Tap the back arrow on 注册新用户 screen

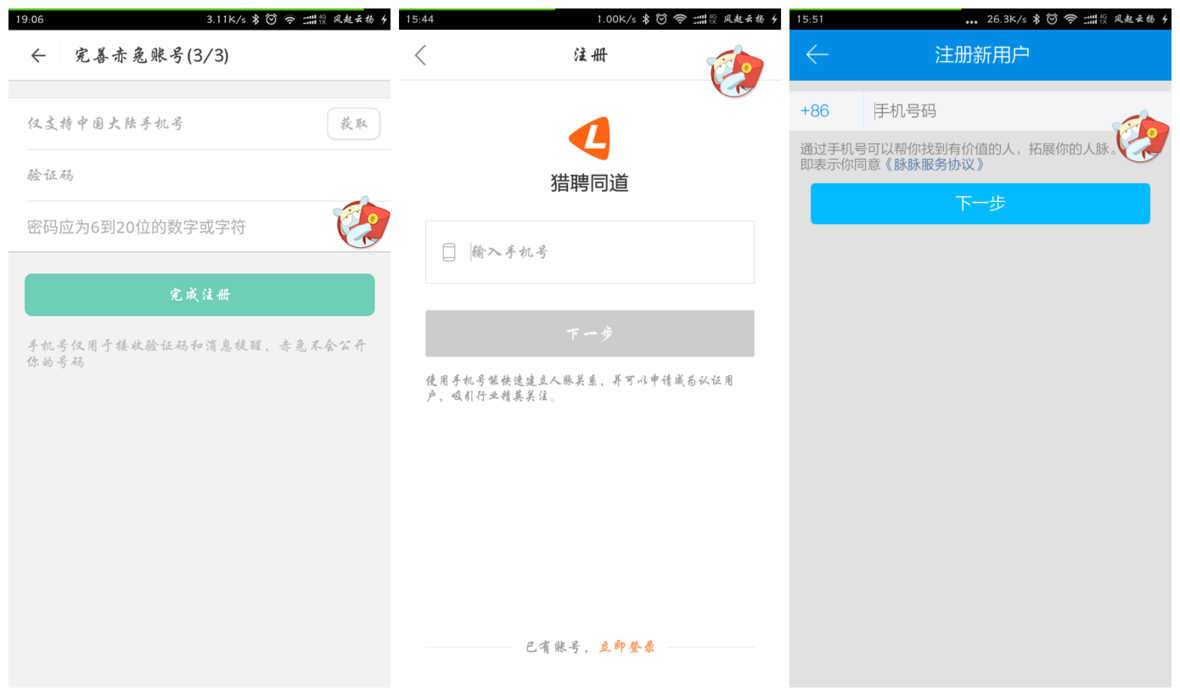coord(817,55)
